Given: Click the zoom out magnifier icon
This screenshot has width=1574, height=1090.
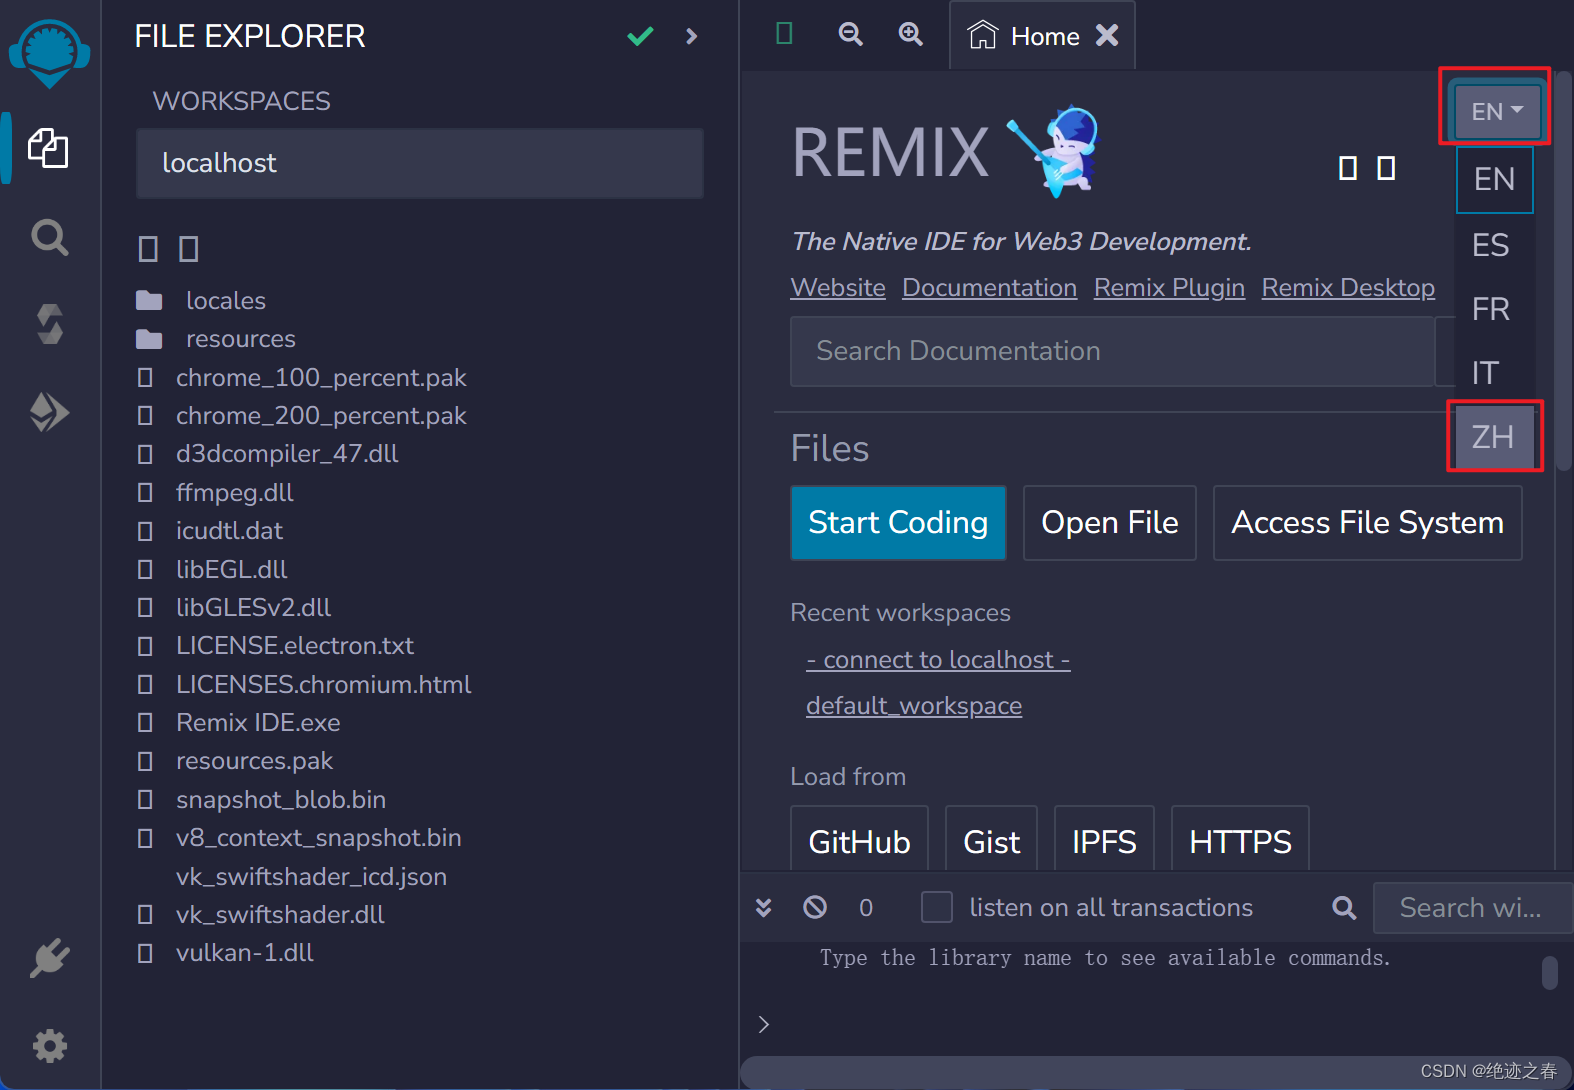Looking at the screenshot, I should pos(850,34).
